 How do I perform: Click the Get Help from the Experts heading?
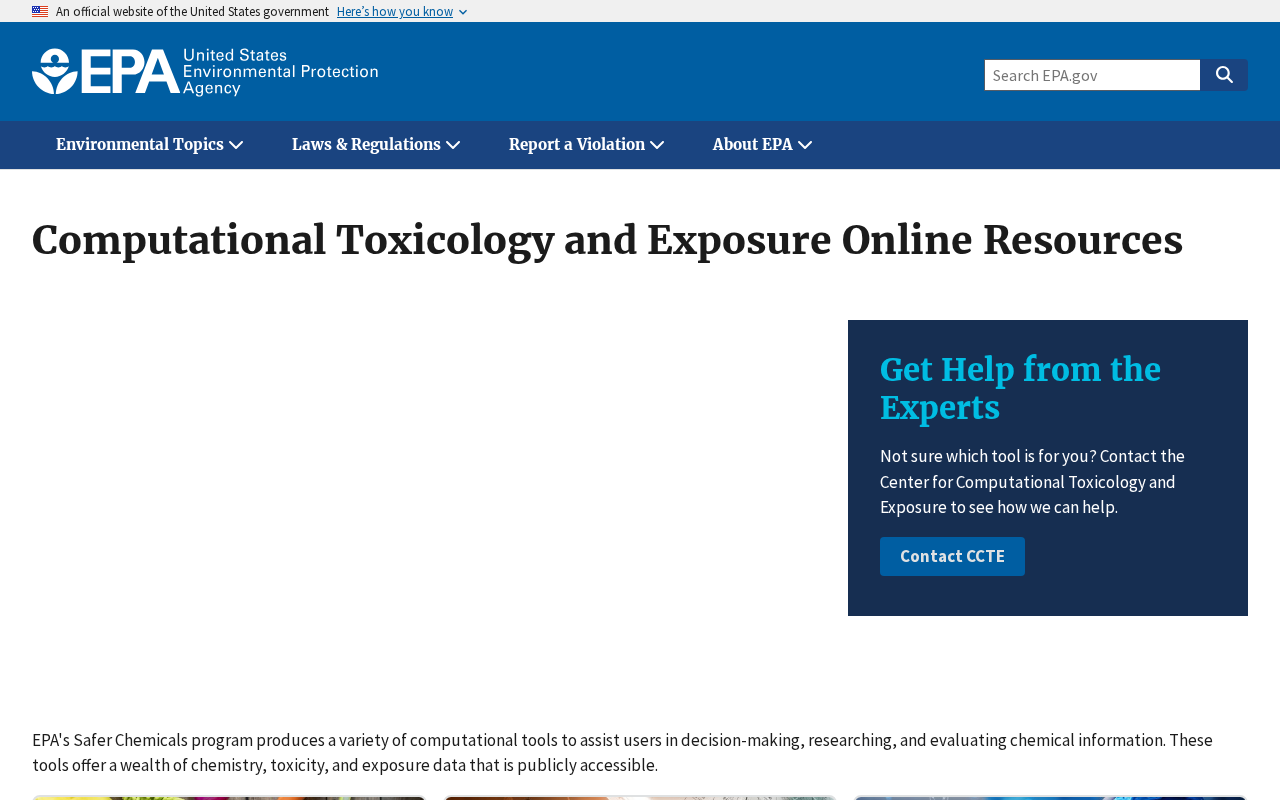1020,389
